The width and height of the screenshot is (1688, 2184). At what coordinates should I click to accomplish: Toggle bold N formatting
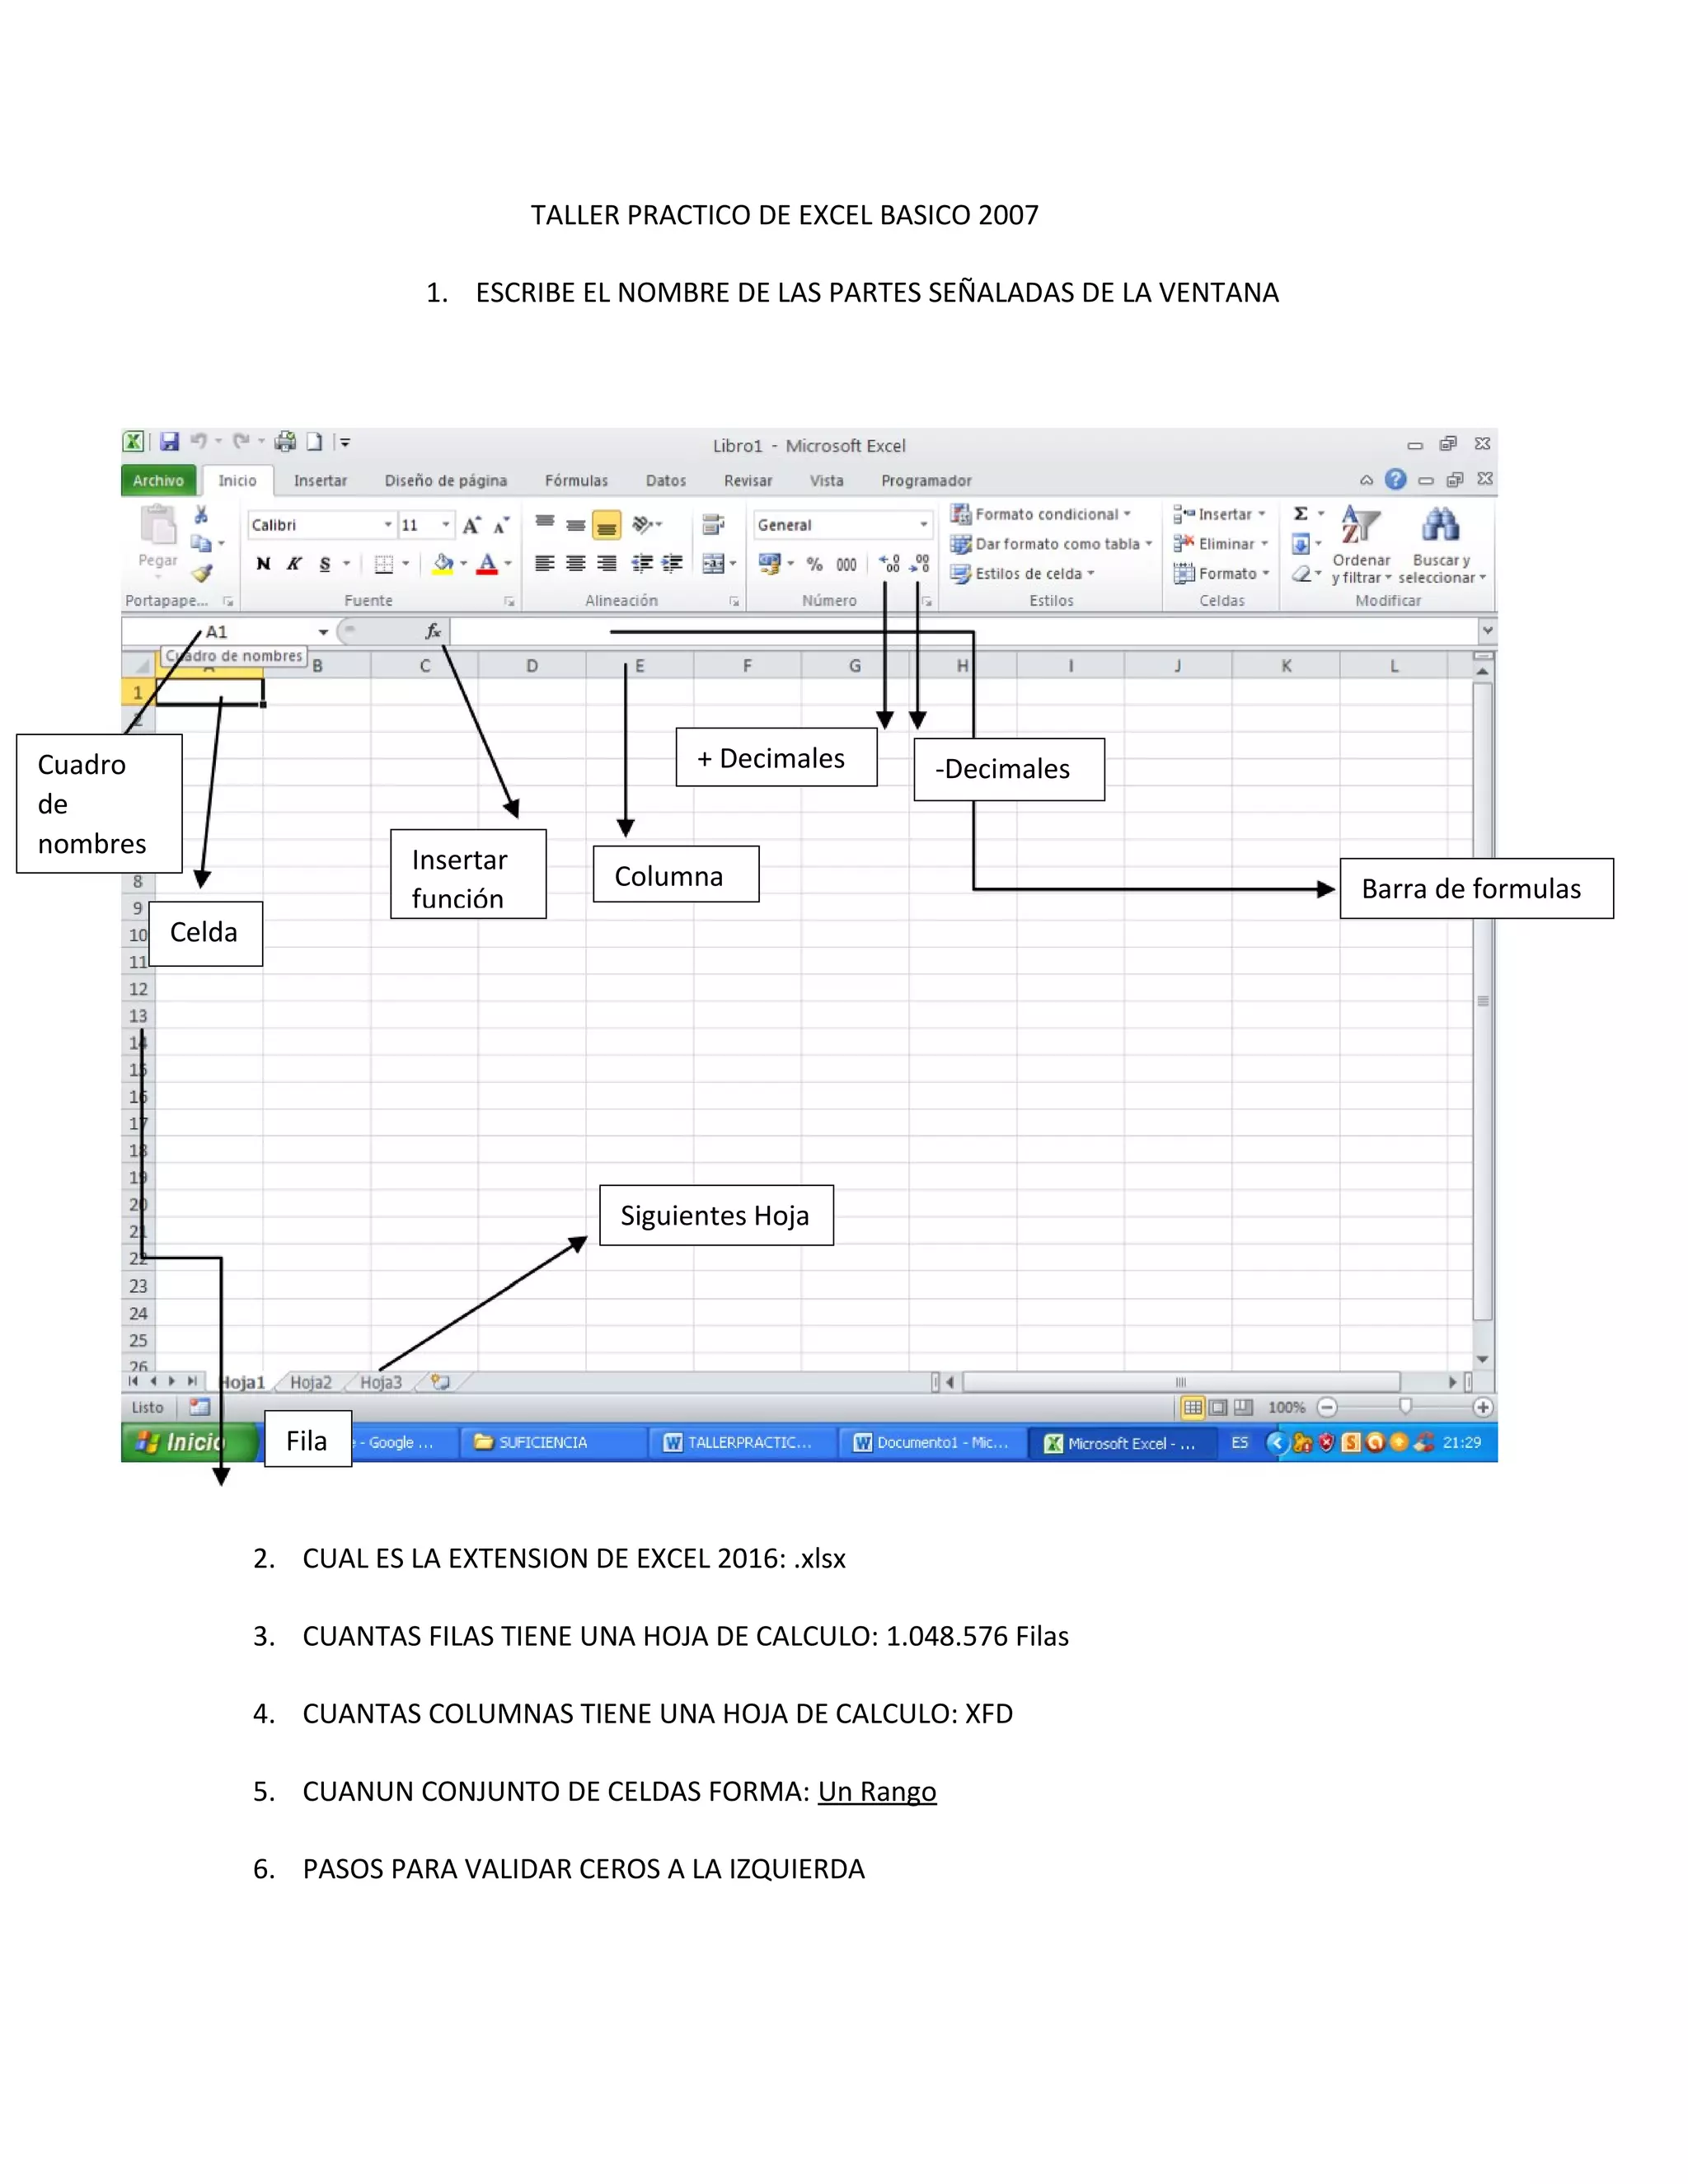pyautogui.click(x=263, y=564)
